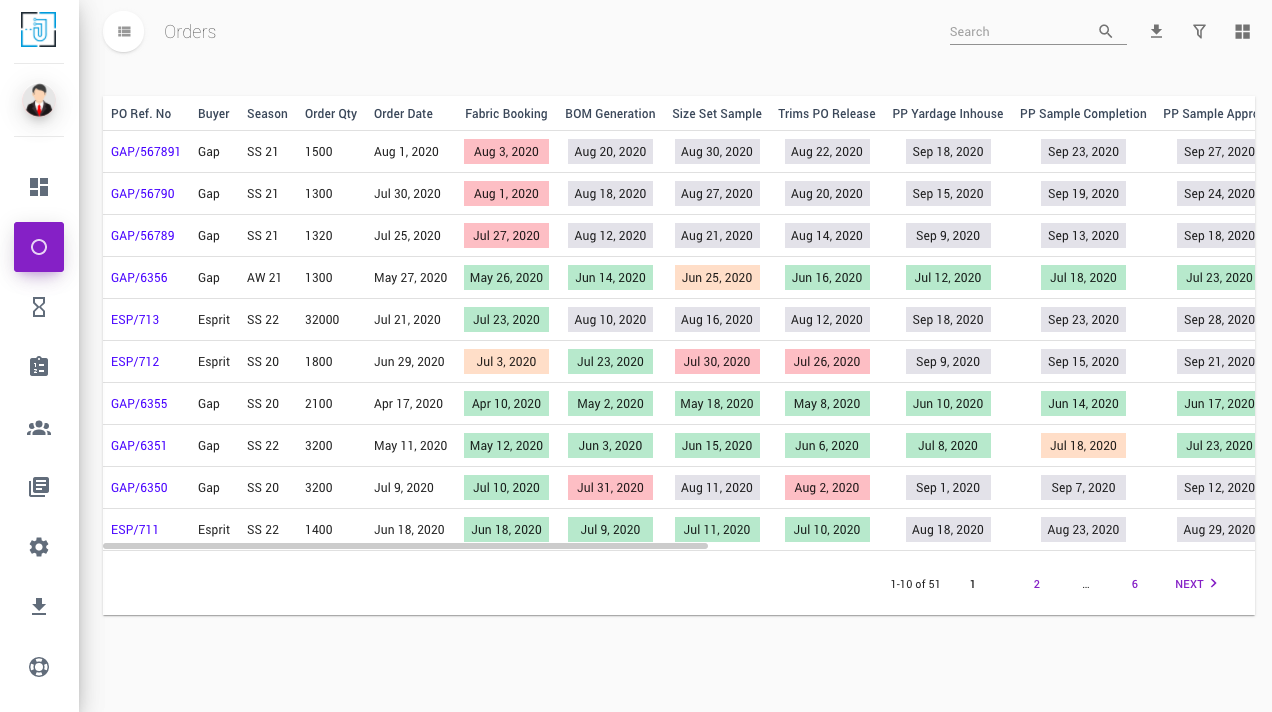Open the library icon in the sidebar
Viewport: 1272px width, 712px height.
39,487
